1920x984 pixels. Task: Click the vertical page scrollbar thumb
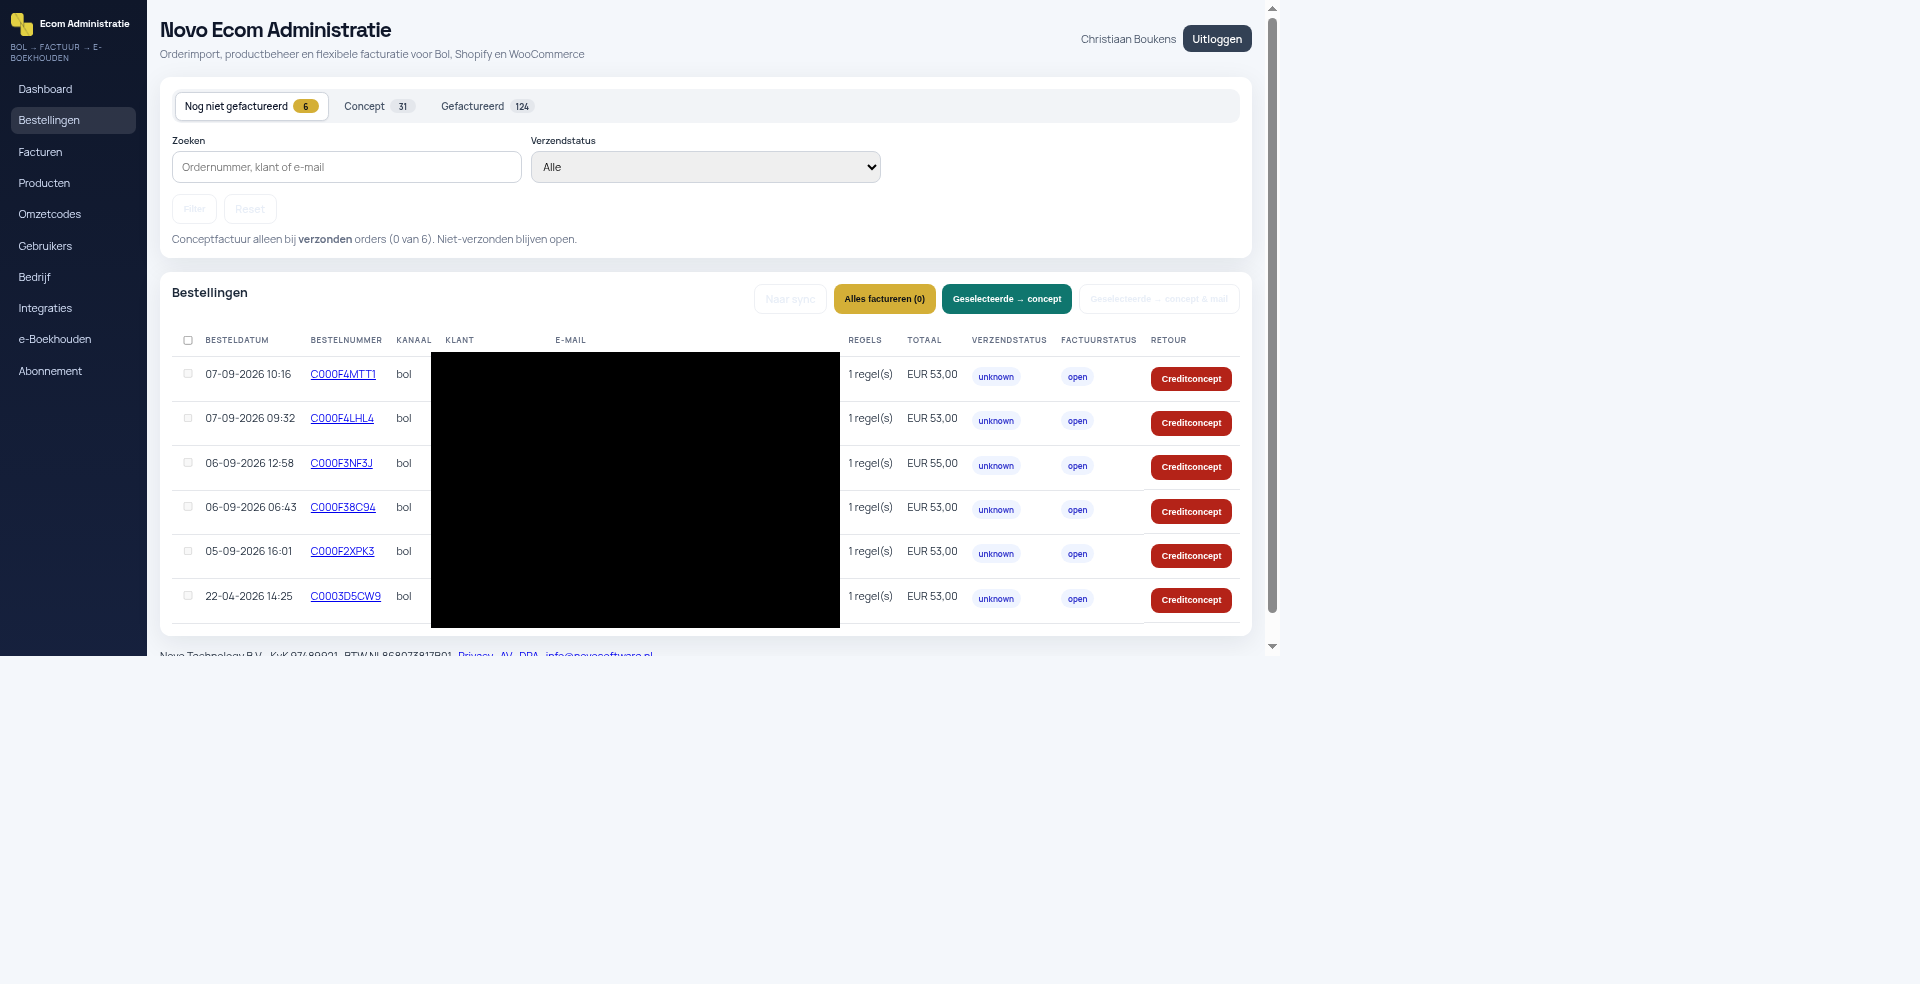tap(1272, 315)
